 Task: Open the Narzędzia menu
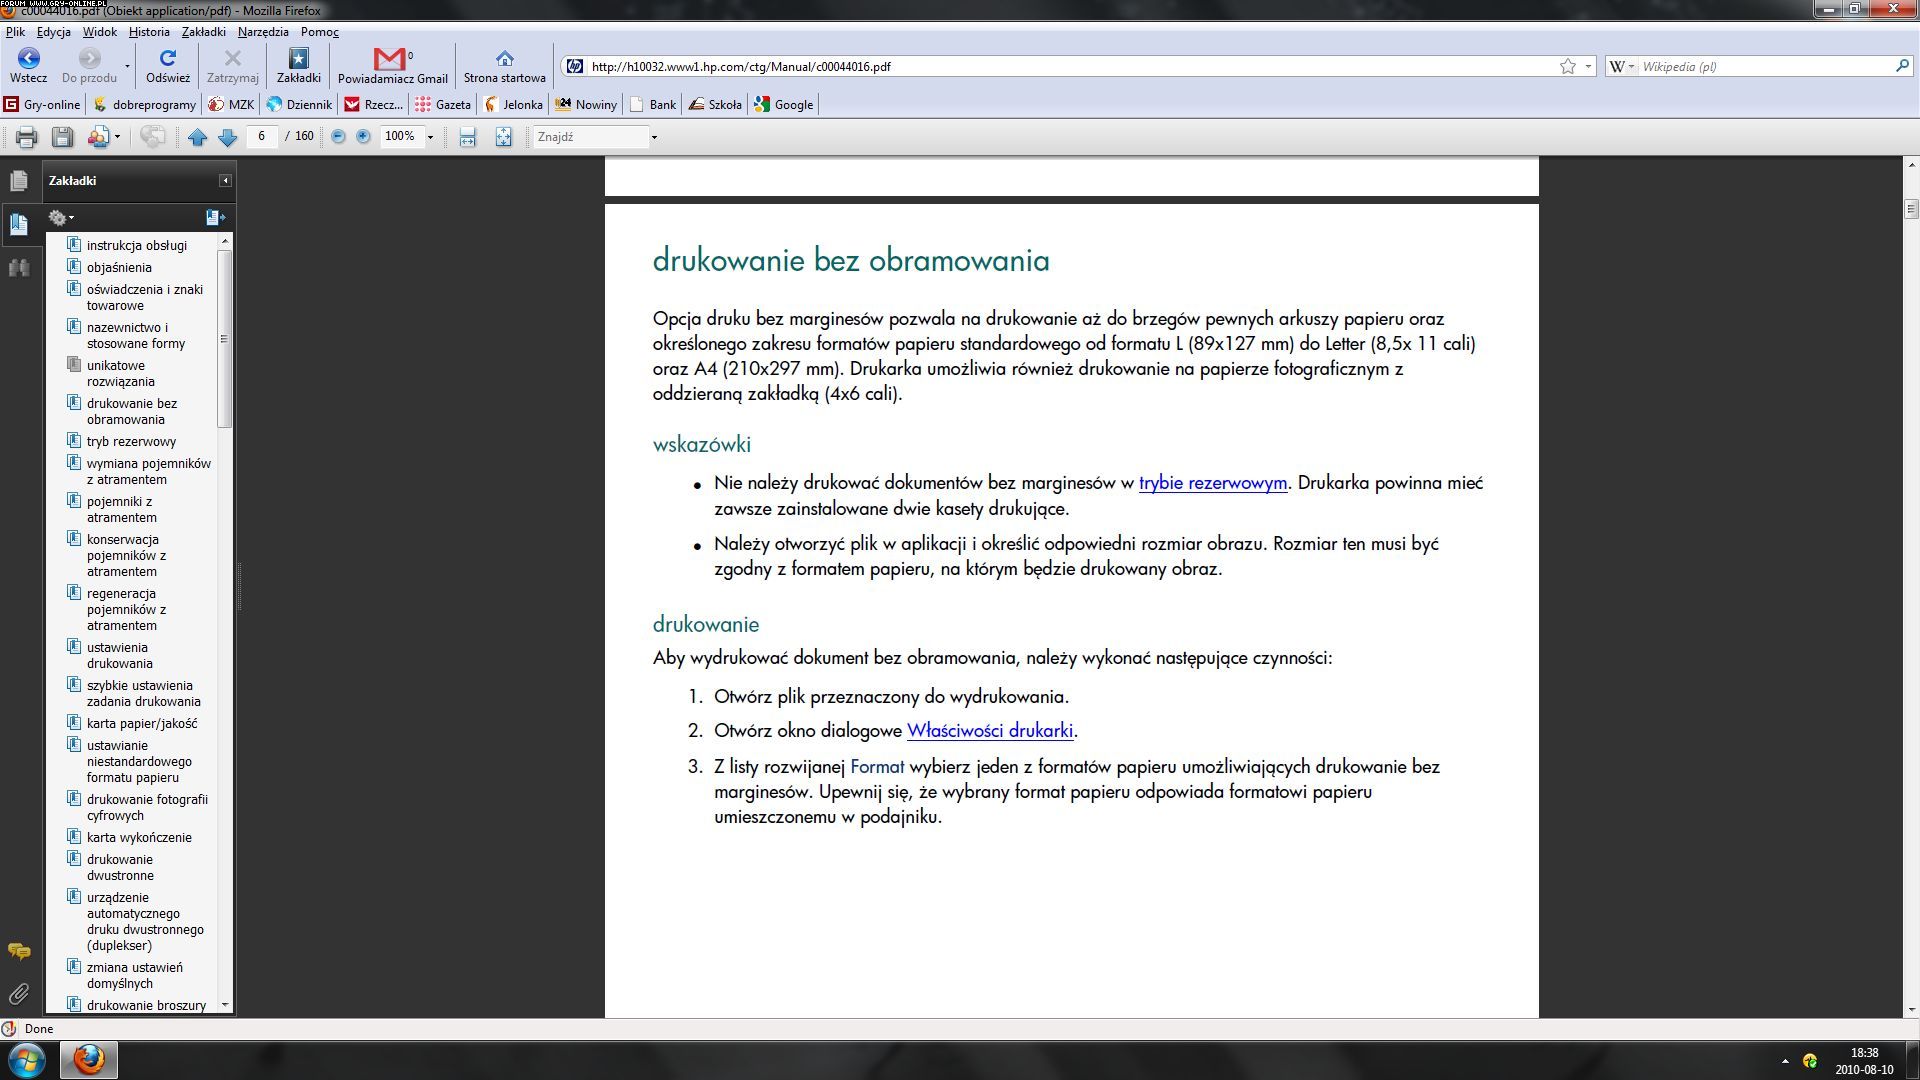[x=263, y=32]
